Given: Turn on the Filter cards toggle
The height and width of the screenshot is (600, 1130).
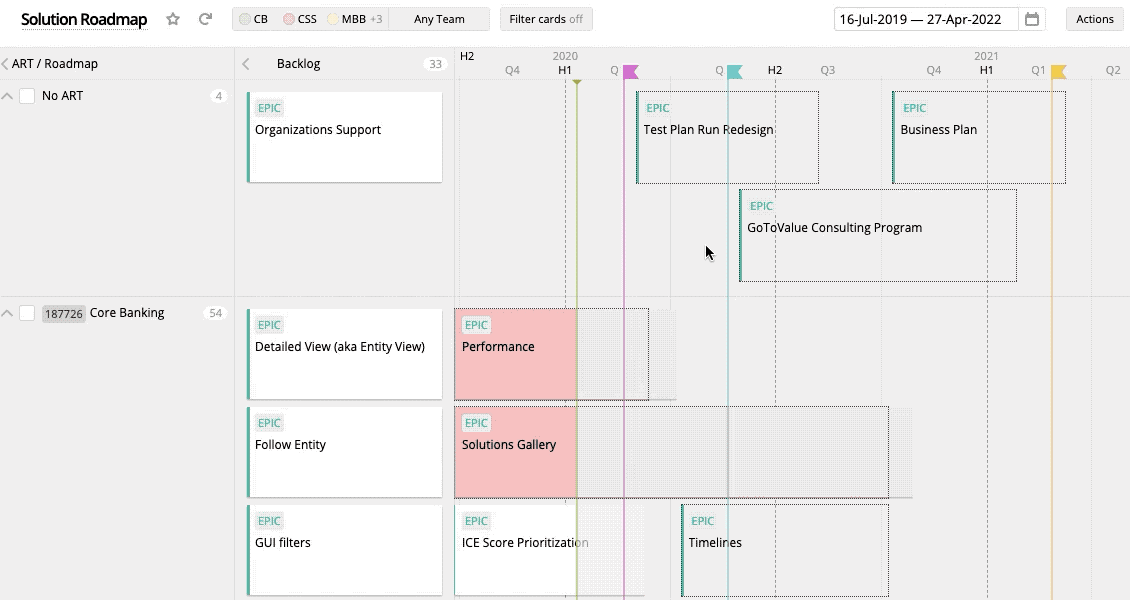Looking at the screenshot, I should coord(546,18).
